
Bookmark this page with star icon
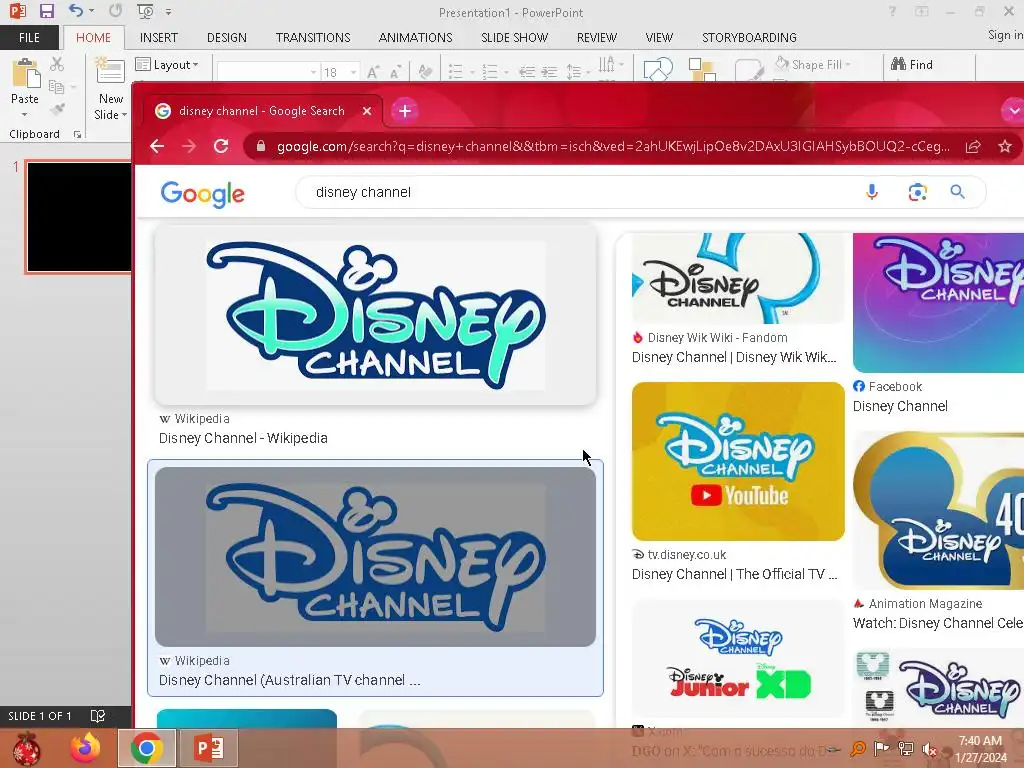pyautogui.click(x=1005, y=146)
